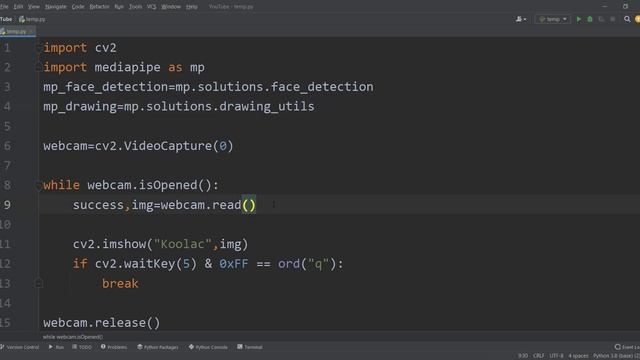Image resolution: width=640 pixels, height=360 pixels.
Task: Open the TODO tool window
Action: [82, 347]
